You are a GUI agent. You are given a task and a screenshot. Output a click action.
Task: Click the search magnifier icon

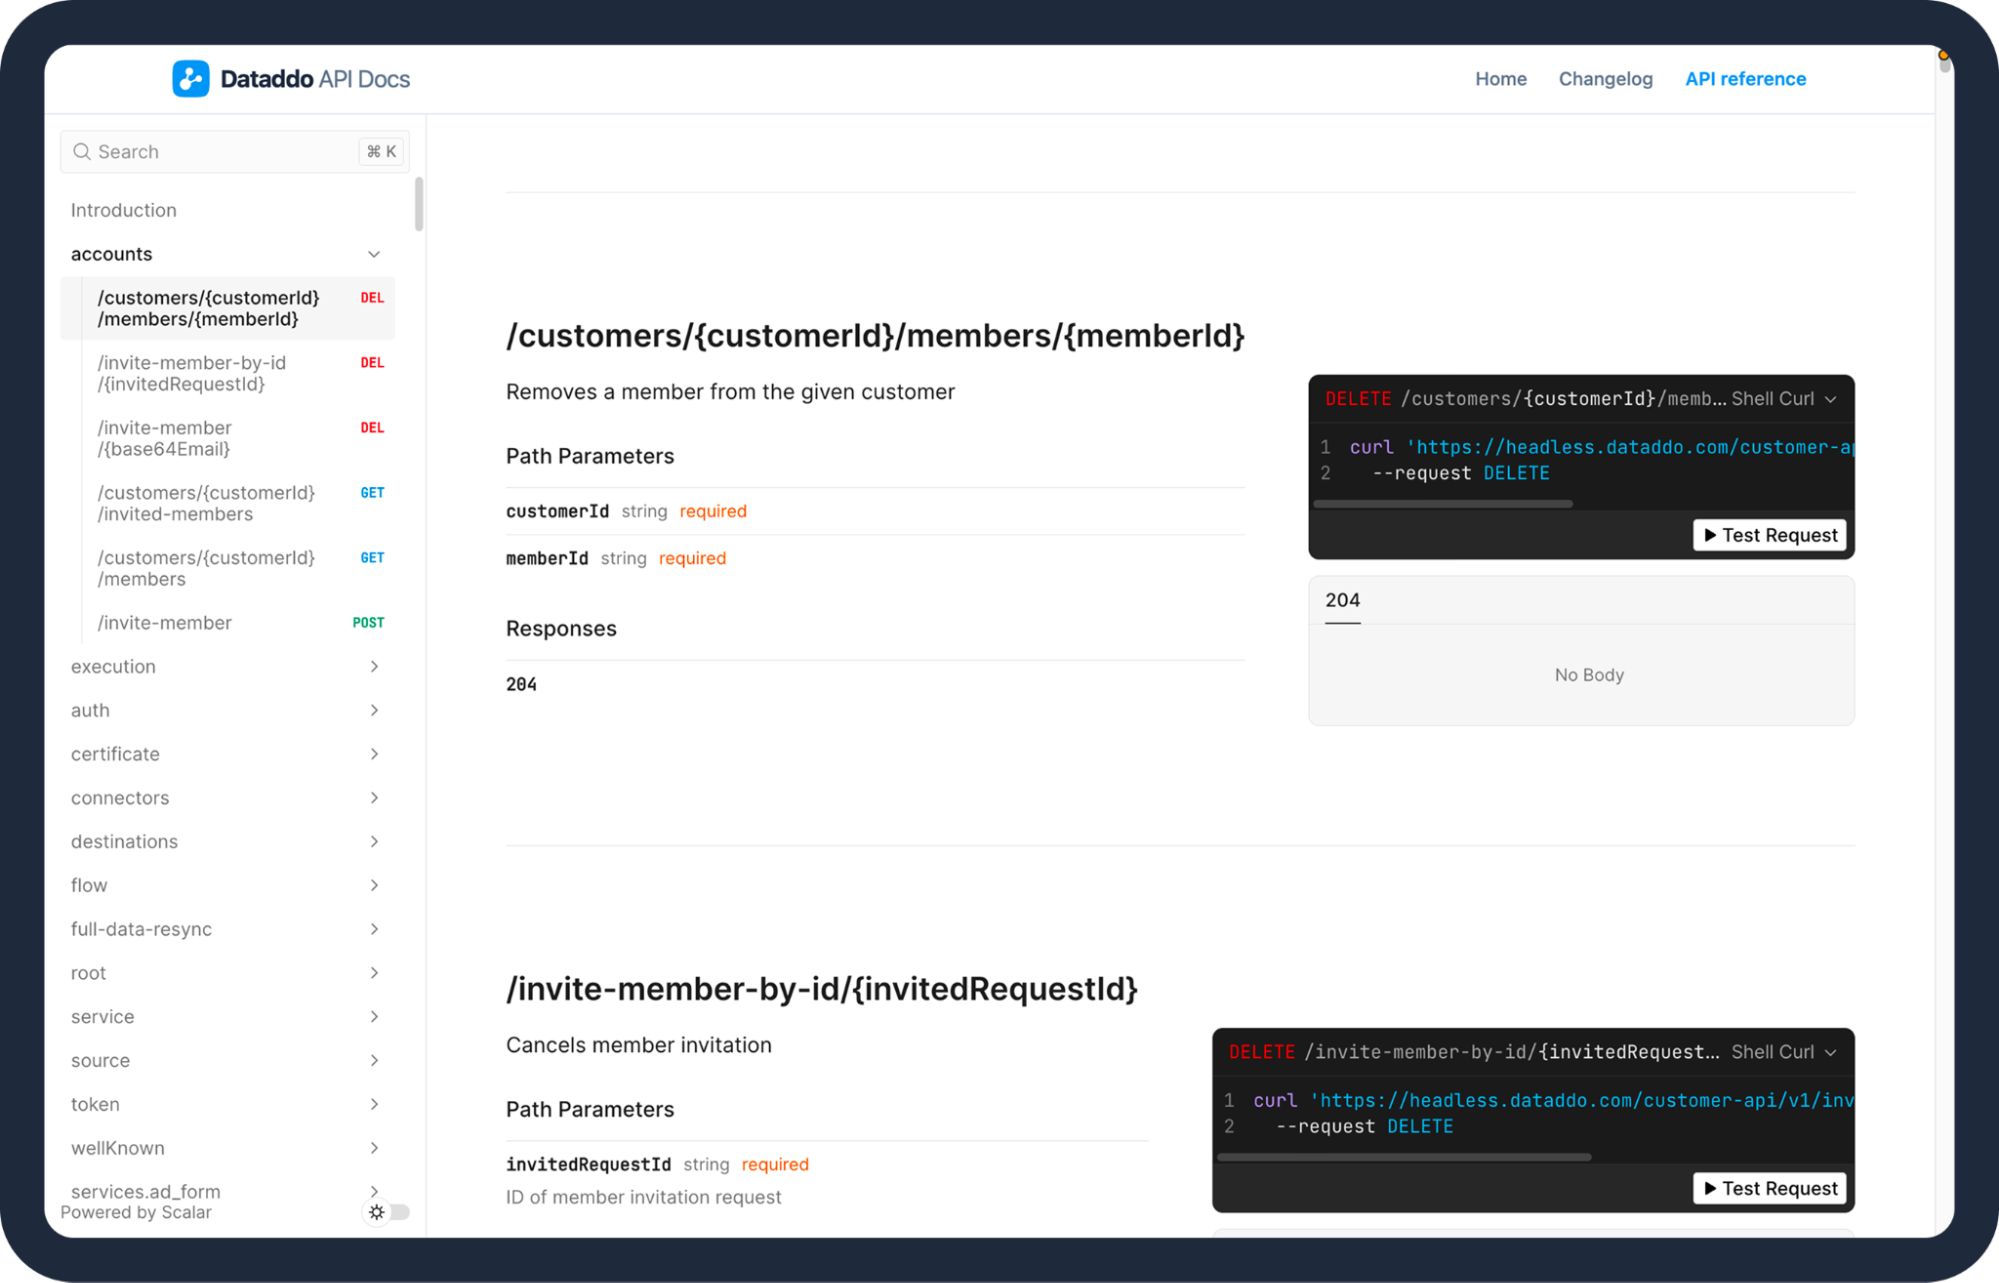[82, 152]
